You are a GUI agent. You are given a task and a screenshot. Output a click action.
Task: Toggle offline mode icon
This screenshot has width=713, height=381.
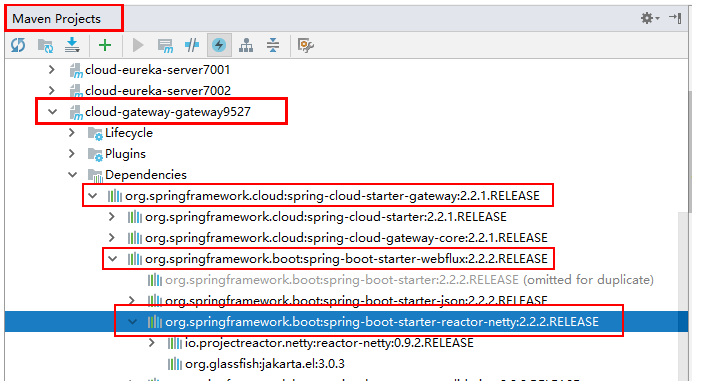[192, 45]
